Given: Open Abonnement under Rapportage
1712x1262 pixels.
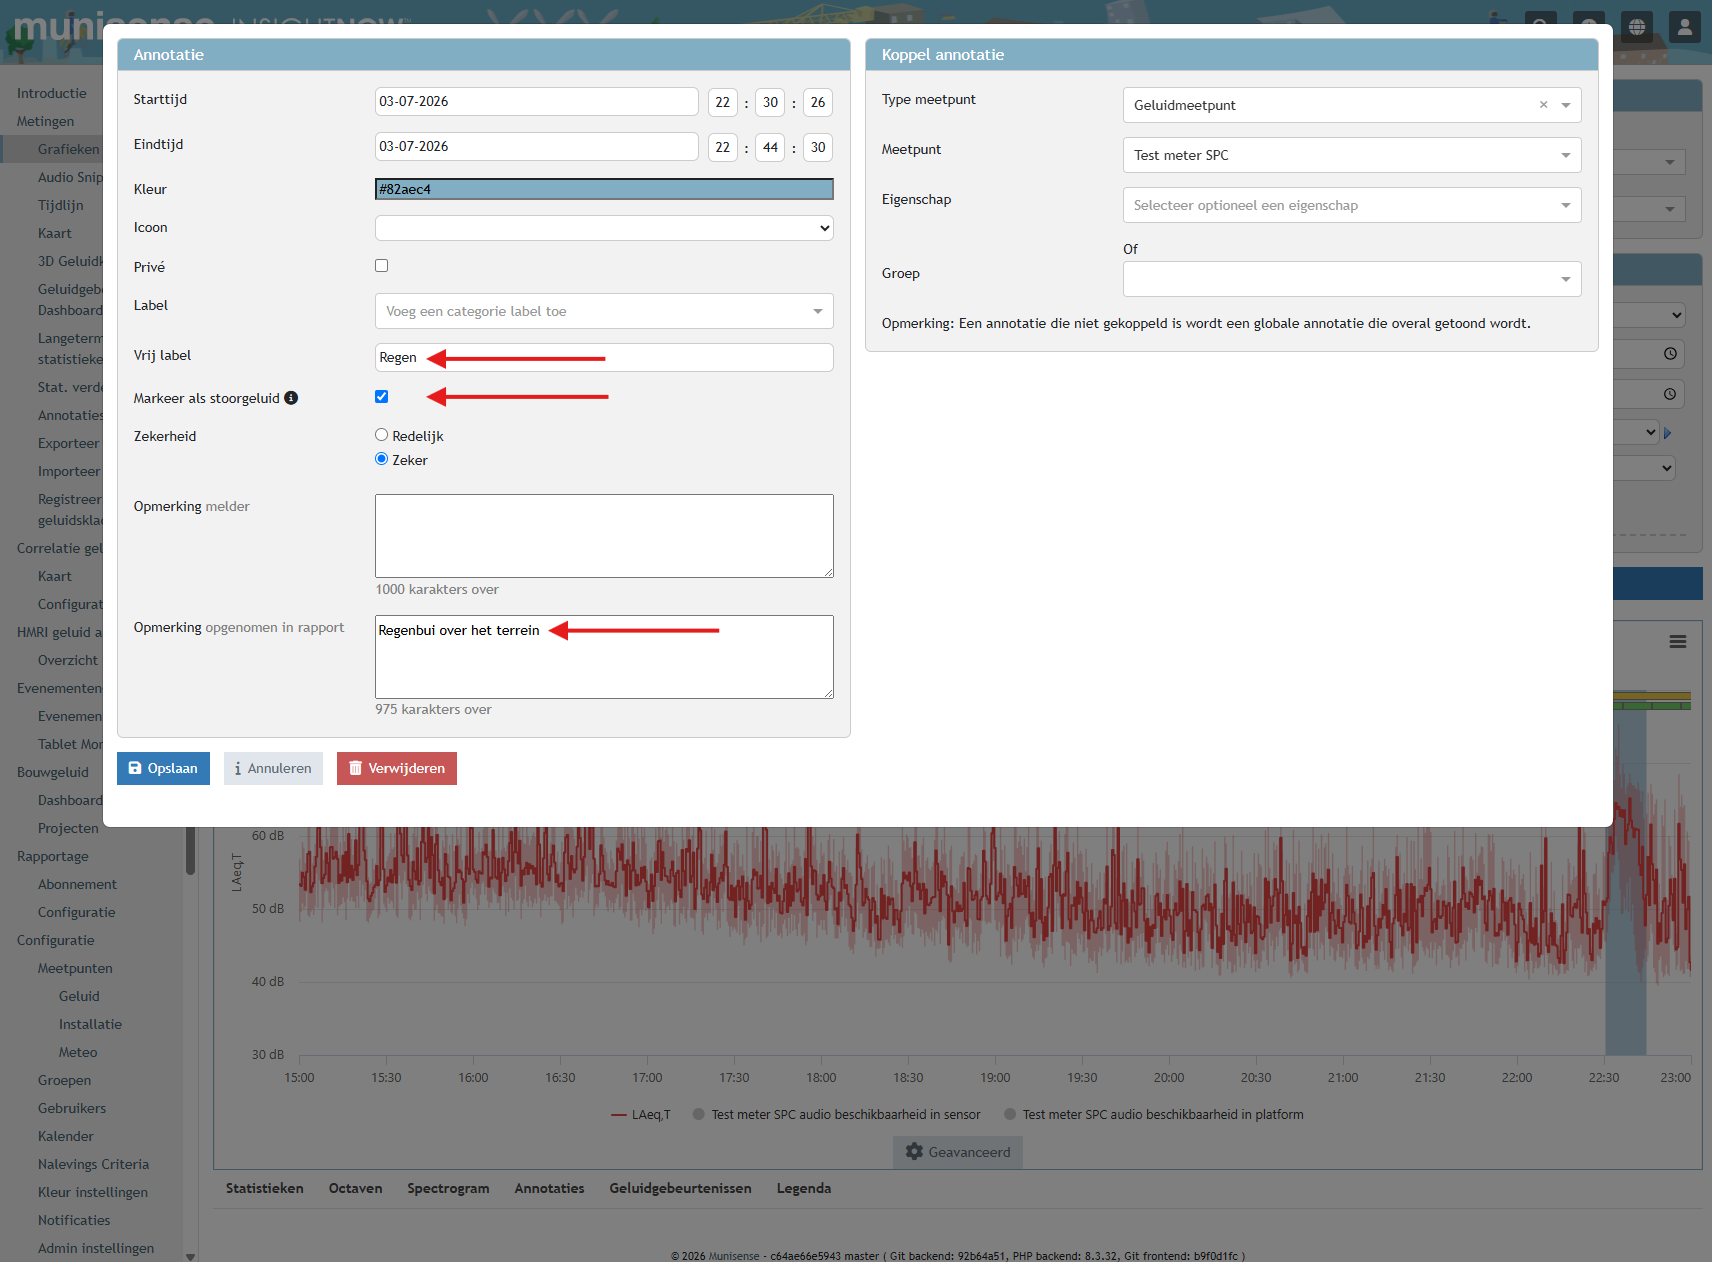Looking at the screenshot, I should [x=77, y=884].
